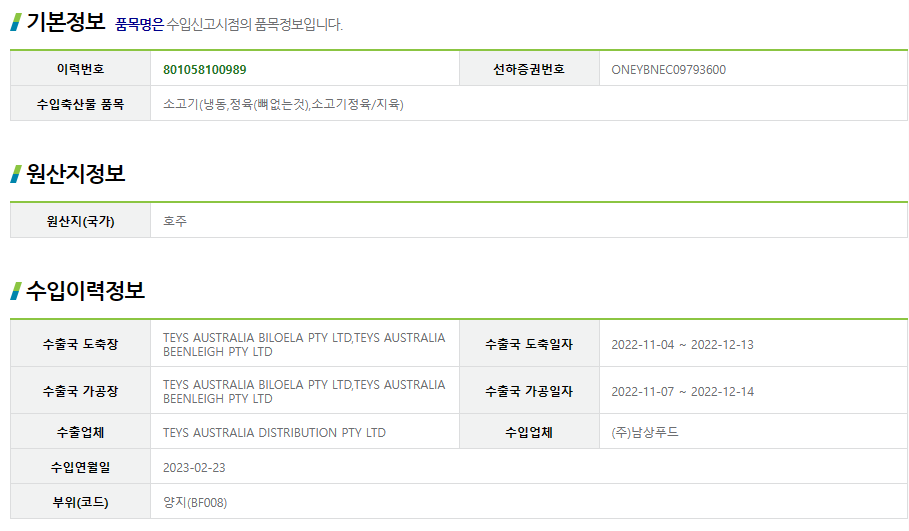Click the slash icon beside 수입이력정보 heading
The image size is (909, 531).
coord(16,291)
